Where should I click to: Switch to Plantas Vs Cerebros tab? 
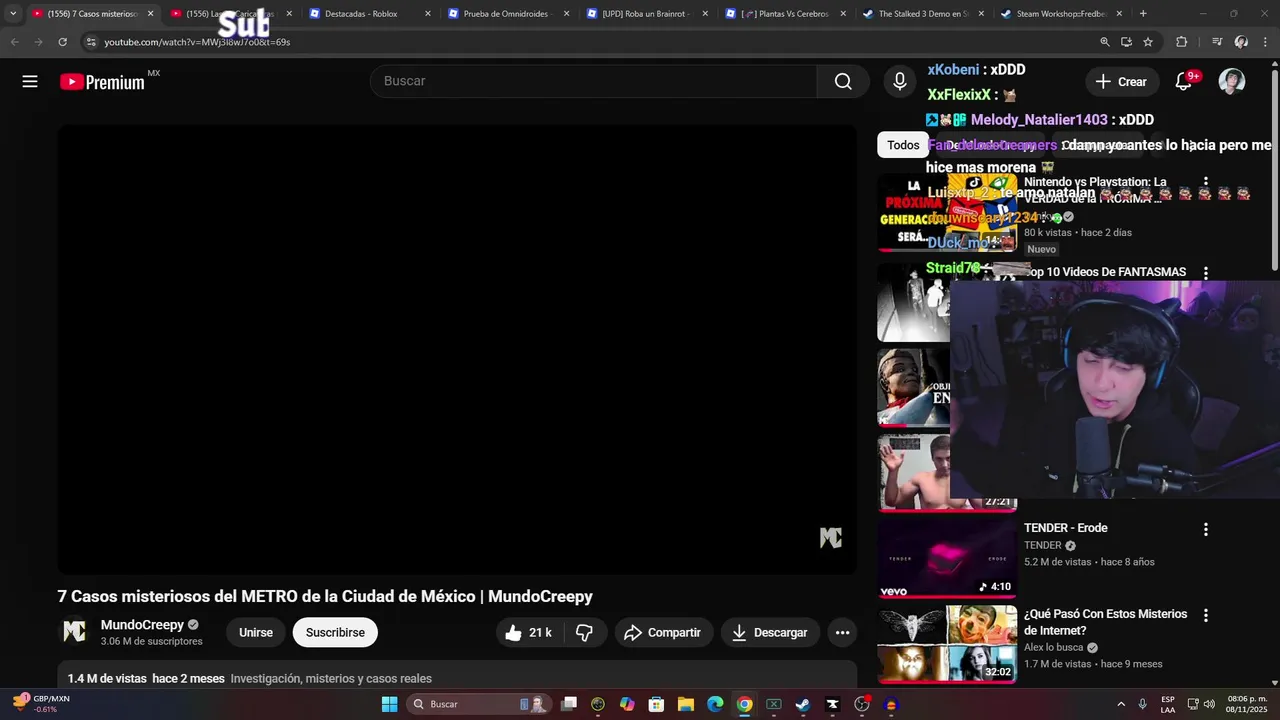coord(784,14)
